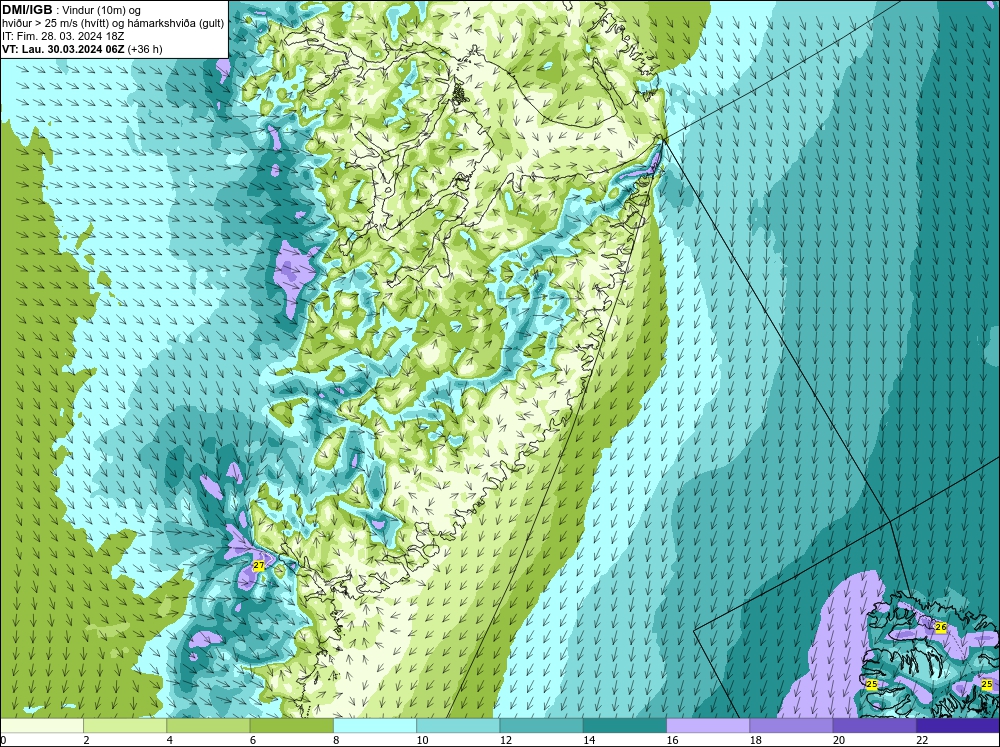This screenshot has width=1000, height=747.
Task: Click the legend number 8
Action: tap(336, 740)
